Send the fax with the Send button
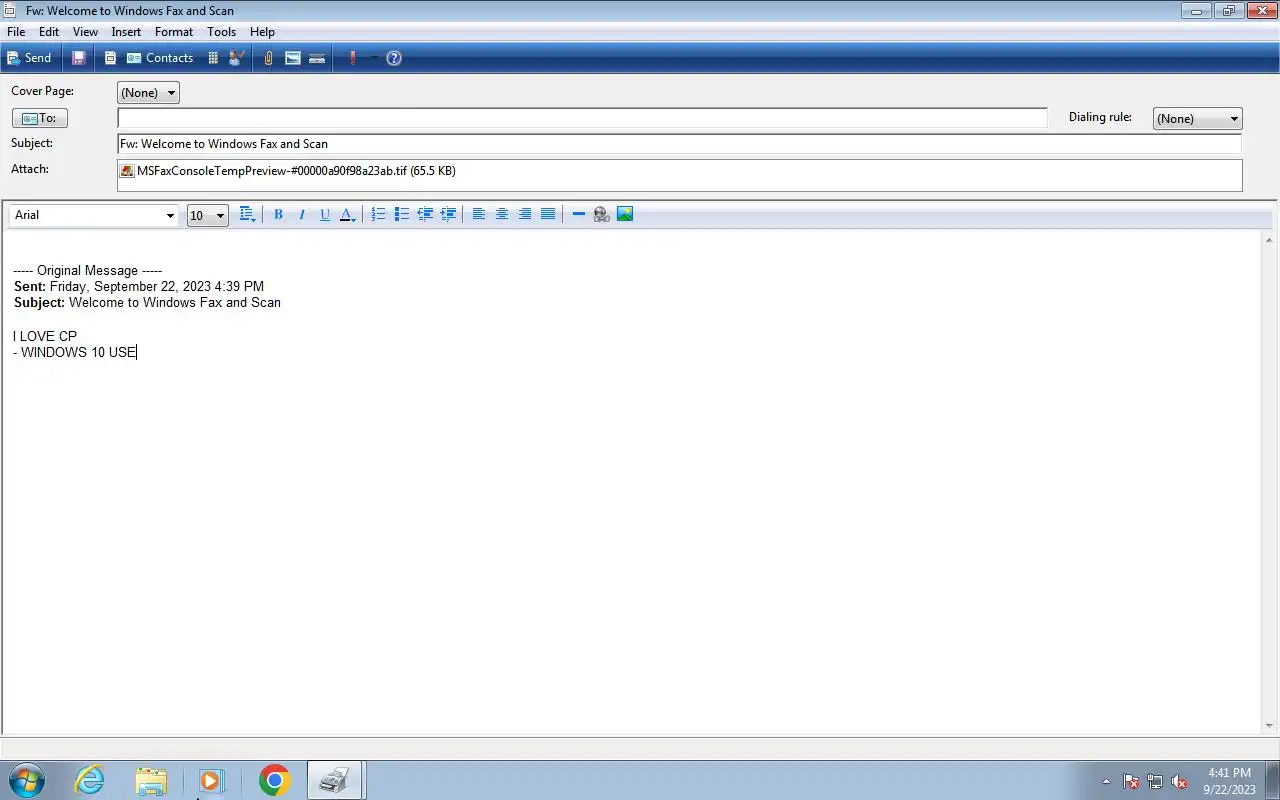The height and width of the screenshot is (800, 1280). pyautogui.click(x=29, y=58)
